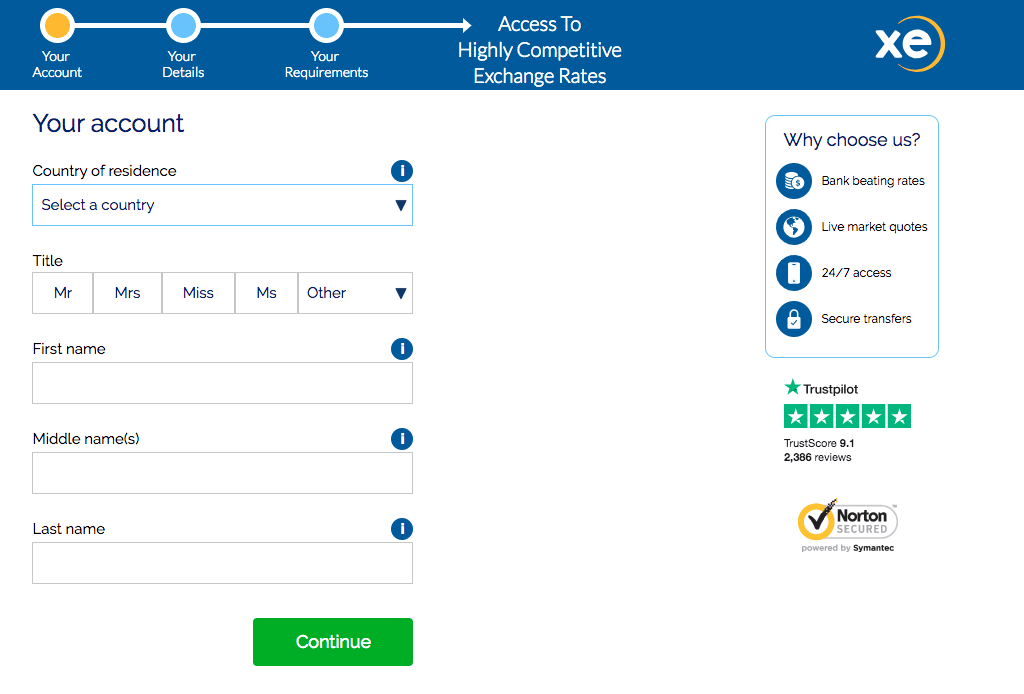Choose Miss as the title
This screenshot has height=694, width=1024.
click(198, 293)
